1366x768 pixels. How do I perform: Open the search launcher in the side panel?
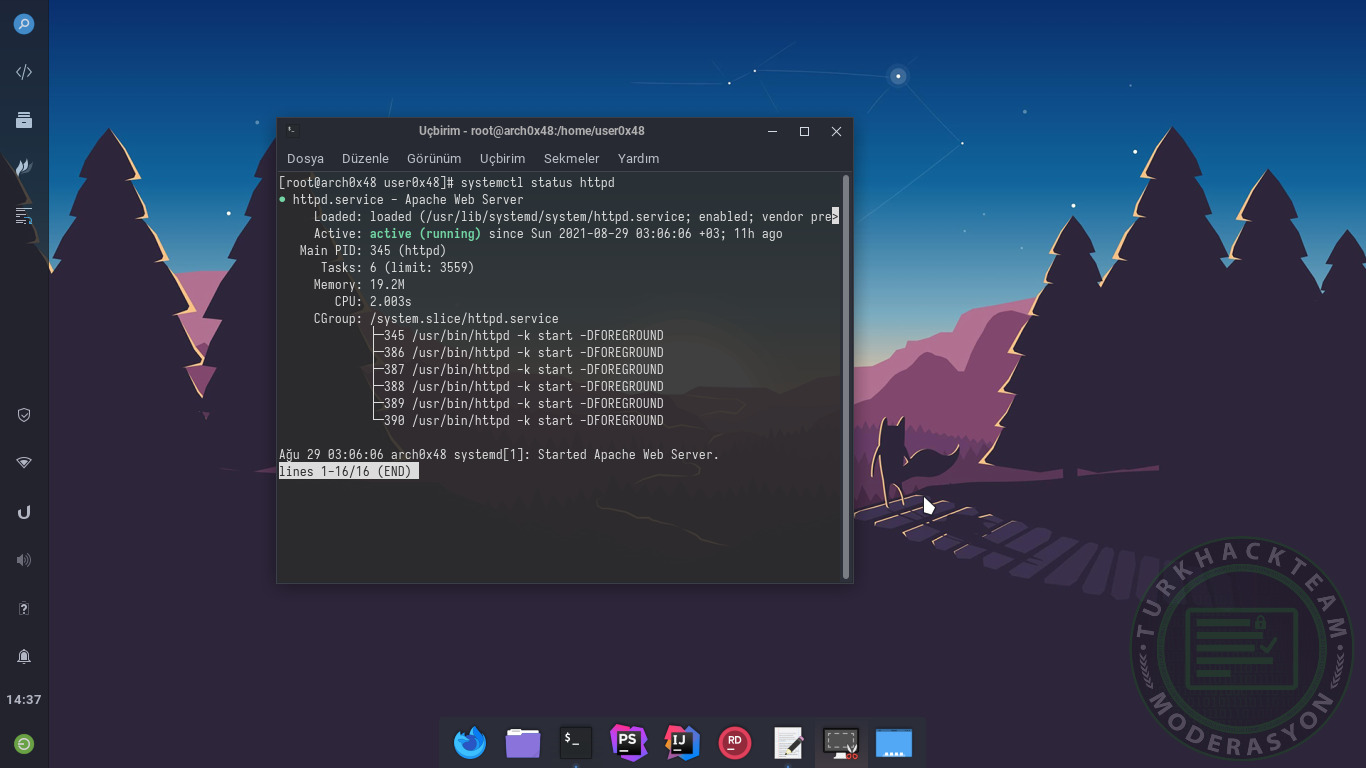pyautogui.click(x=24, y=24)
